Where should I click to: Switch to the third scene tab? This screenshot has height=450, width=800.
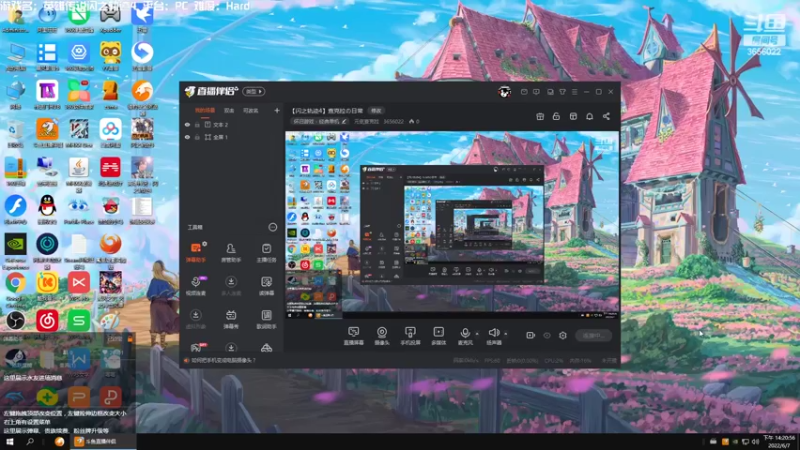pos(251,110)
